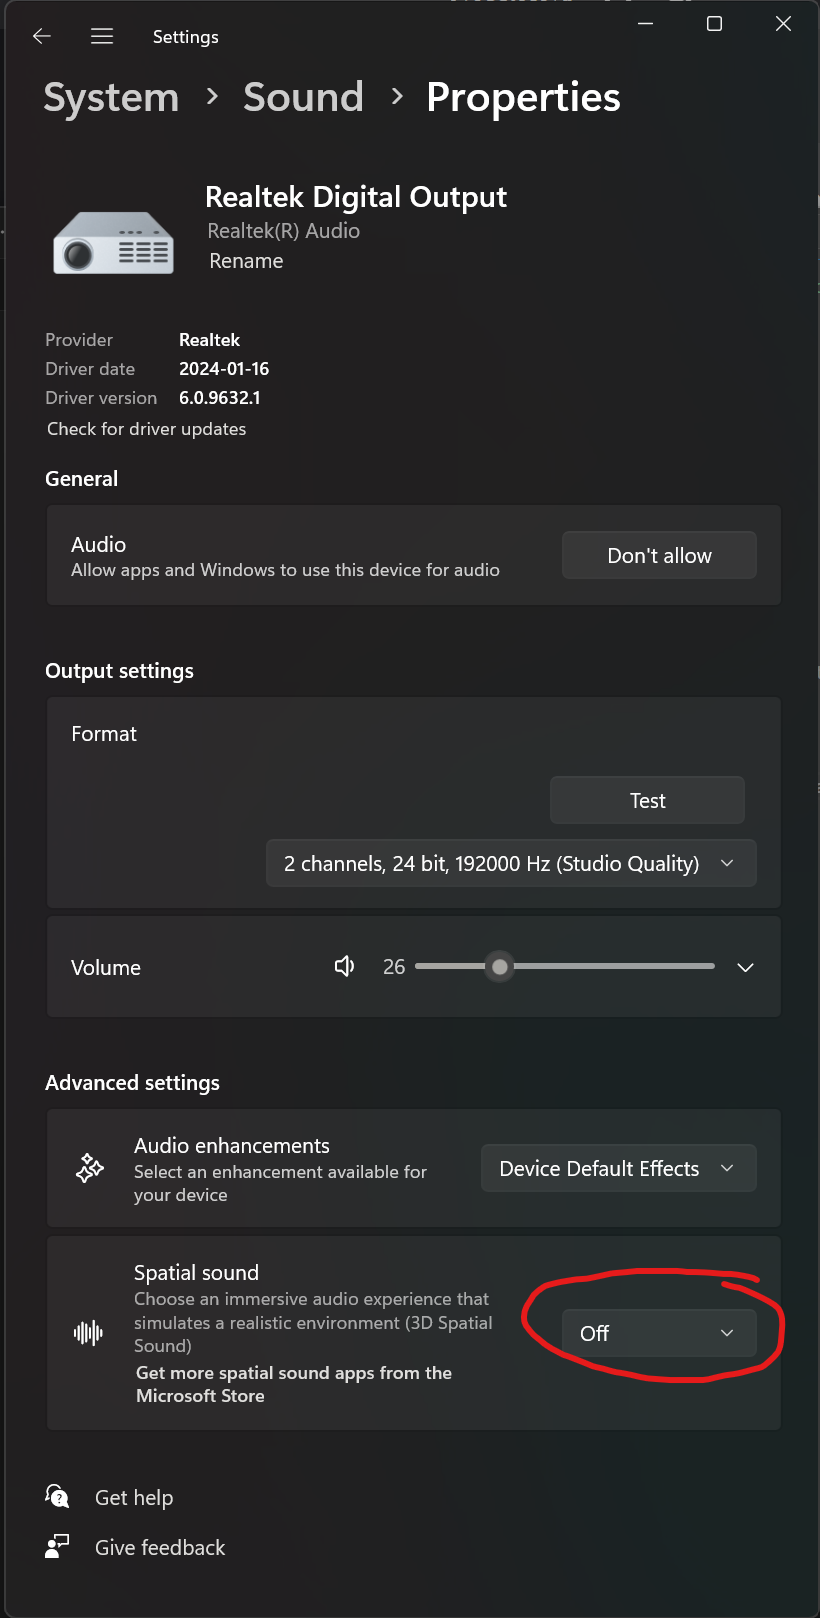Go to Sound in breadcrumb

pos(303,98)
